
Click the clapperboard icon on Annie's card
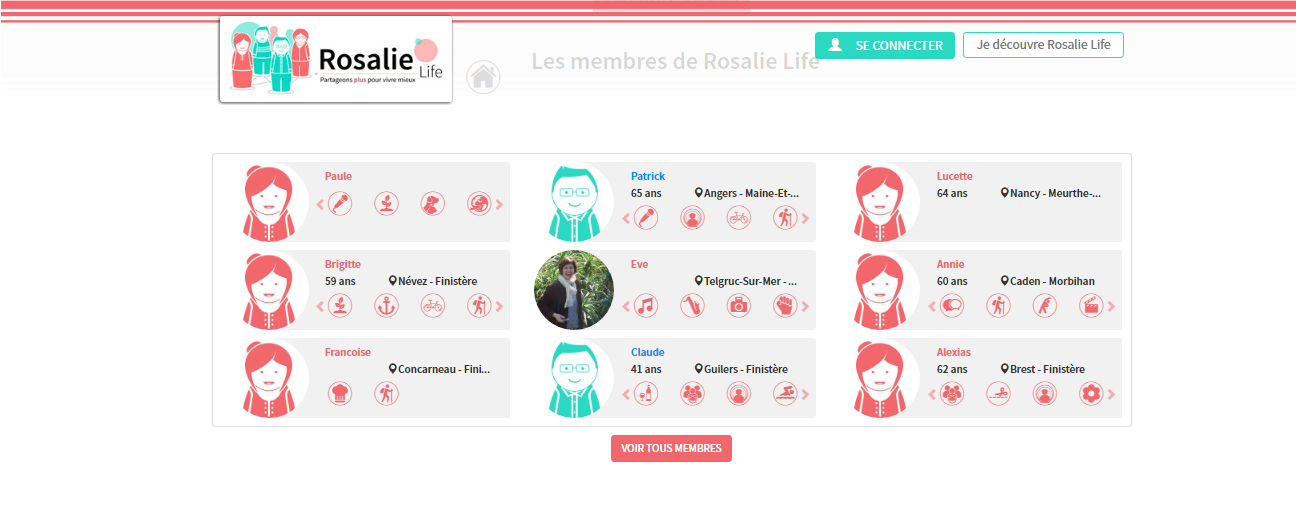[1090, 306]
